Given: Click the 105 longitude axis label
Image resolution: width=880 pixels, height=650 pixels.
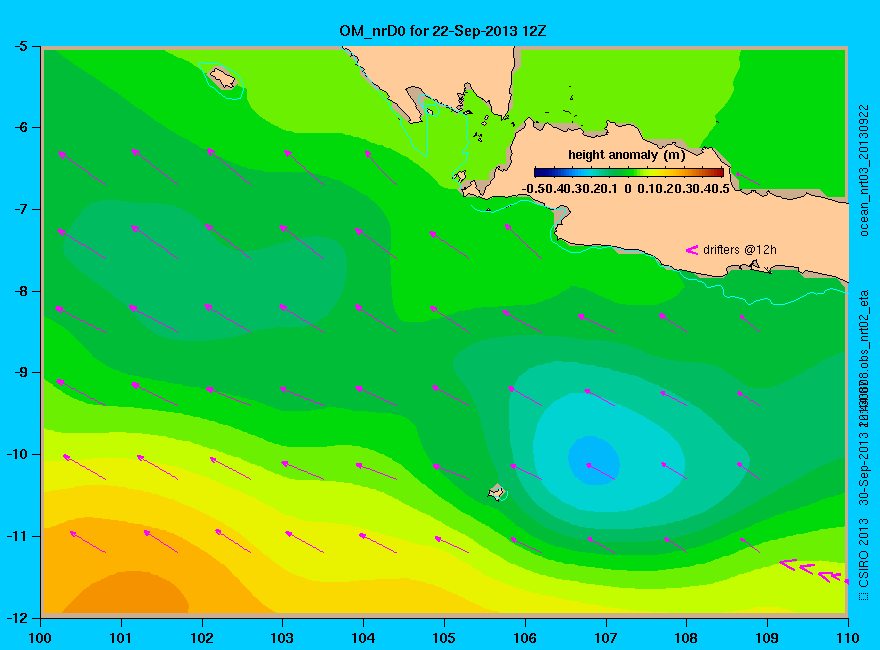Looking at the screenshot, I should tap(444, 638).
